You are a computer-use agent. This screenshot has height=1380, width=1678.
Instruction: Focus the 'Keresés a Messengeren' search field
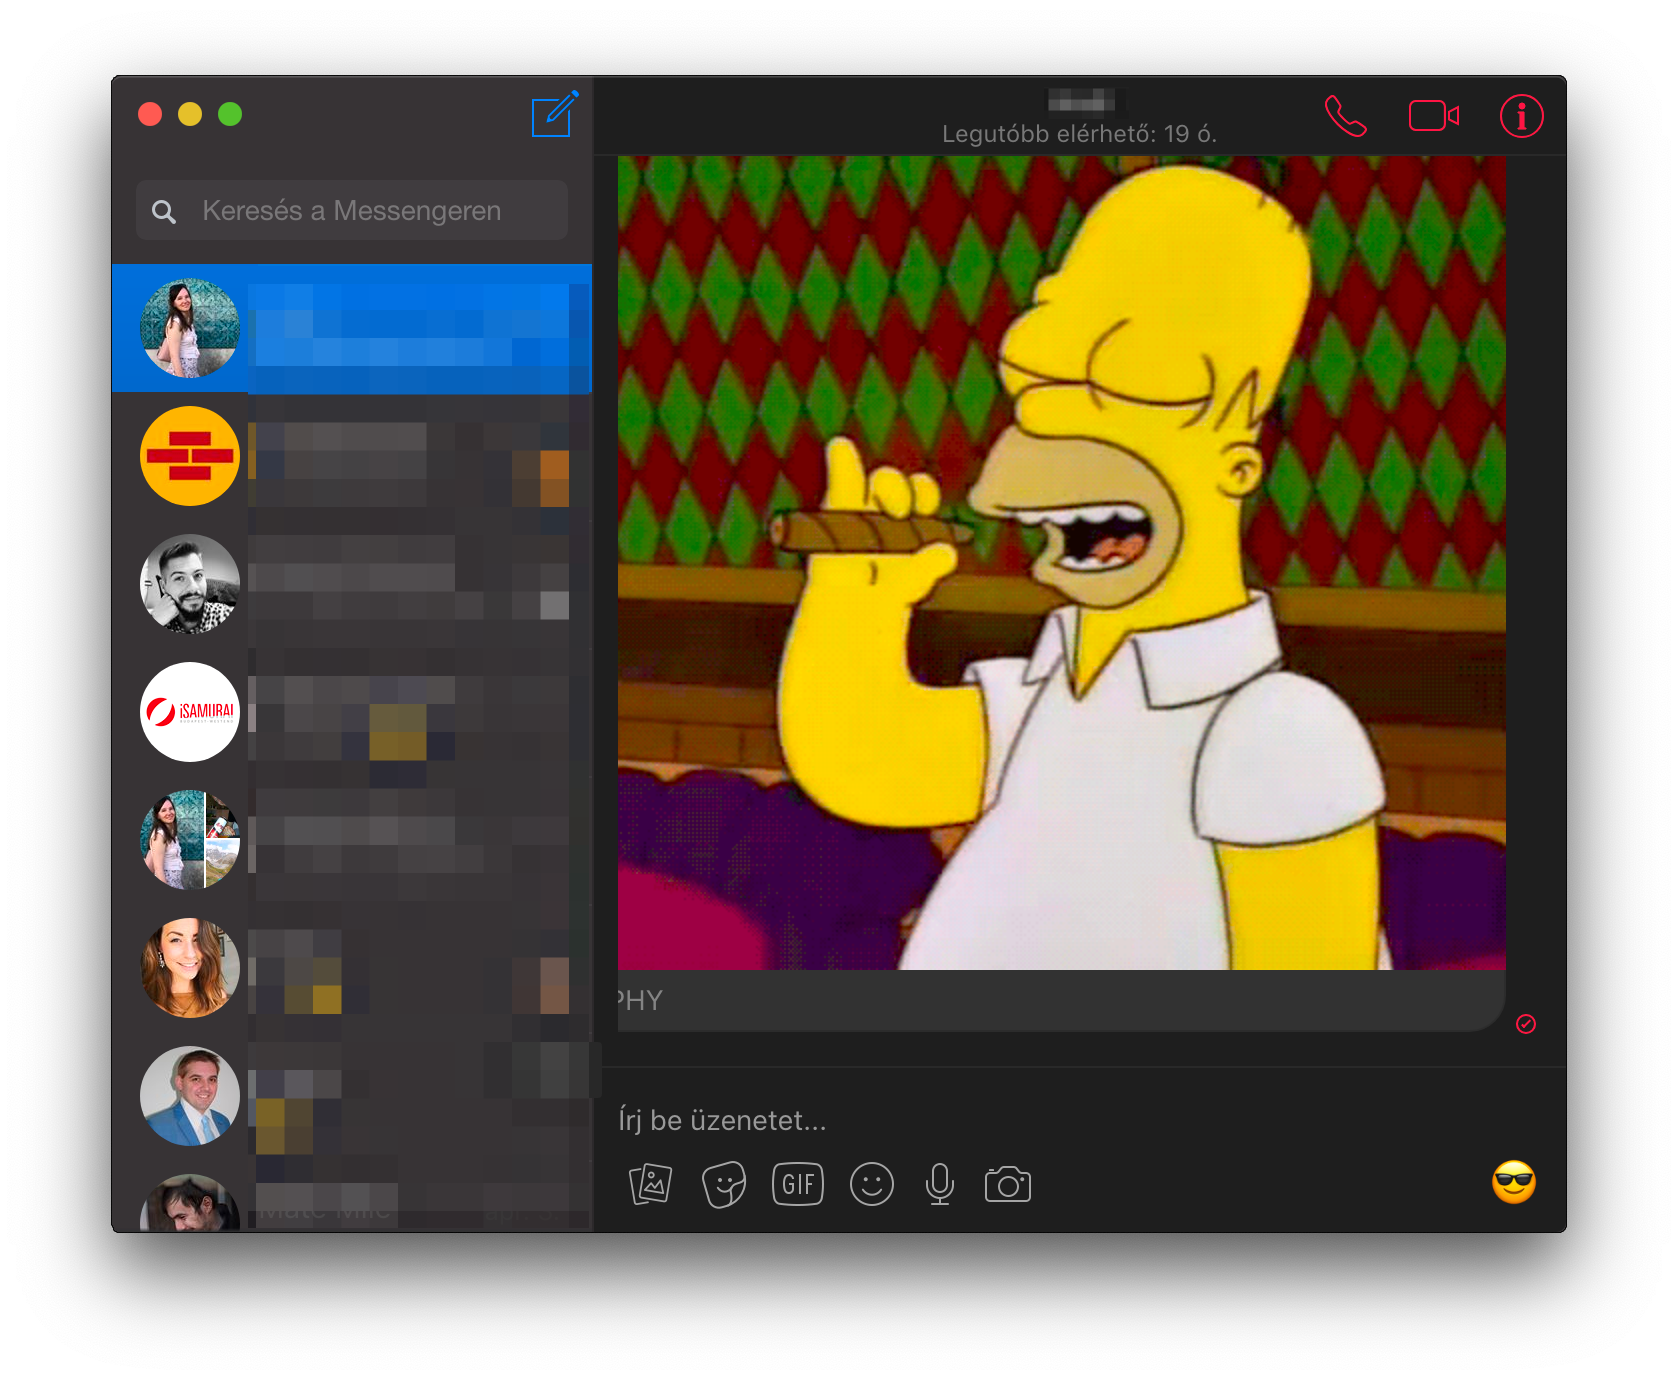coord(352,210)
